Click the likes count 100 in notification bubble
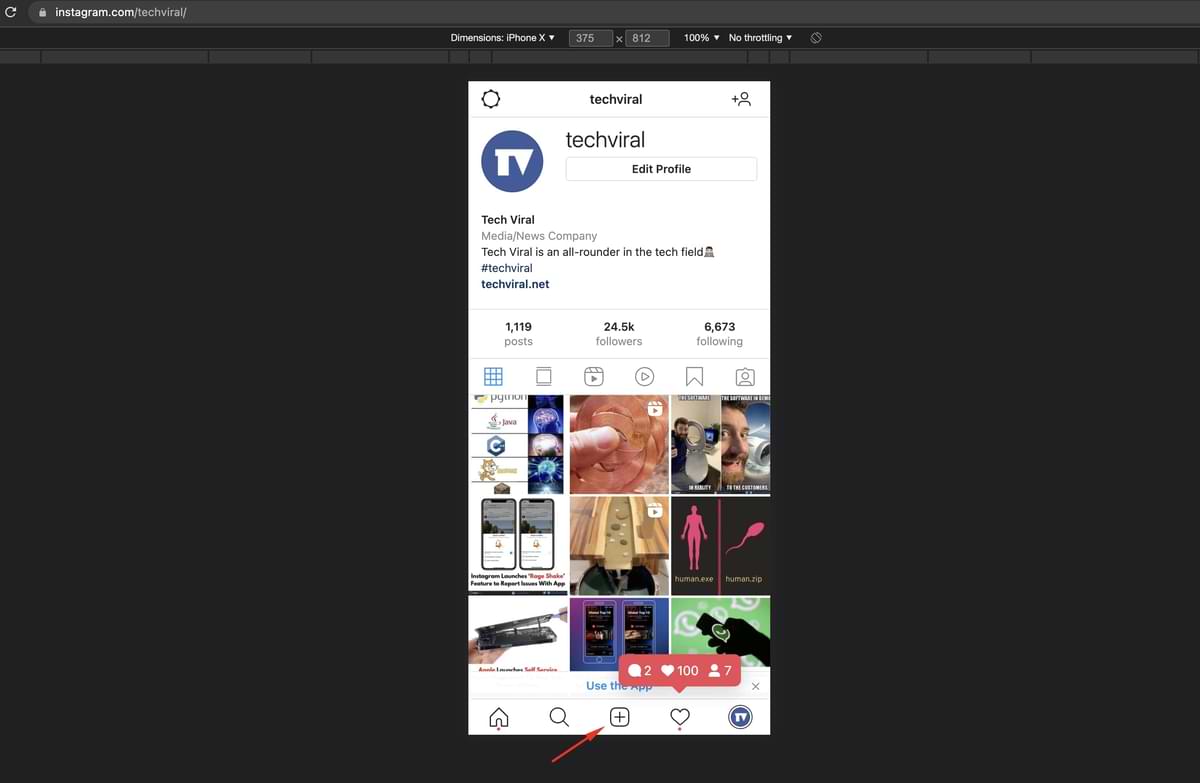The height and width of the screenshot is (783, 1200). point(680,670)
